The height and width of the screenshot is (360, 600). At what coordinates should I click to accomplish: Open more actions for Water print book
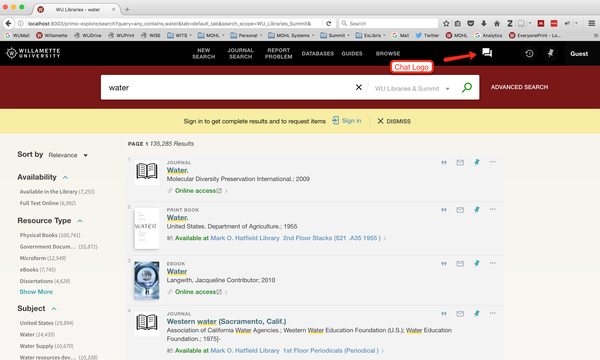click(x=492, y=209)
